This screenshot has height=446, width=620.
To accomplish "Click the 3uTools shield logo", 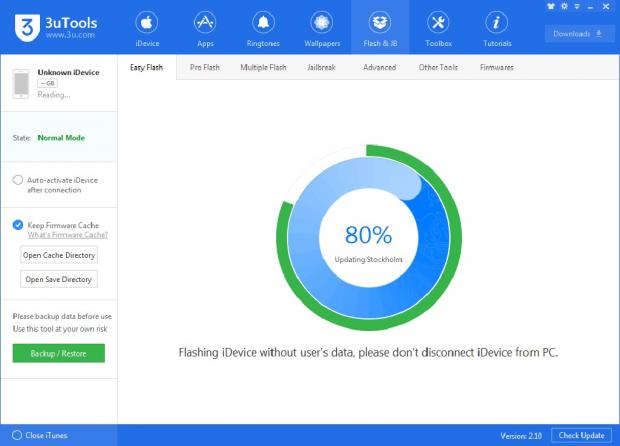I will pos(27,27).
